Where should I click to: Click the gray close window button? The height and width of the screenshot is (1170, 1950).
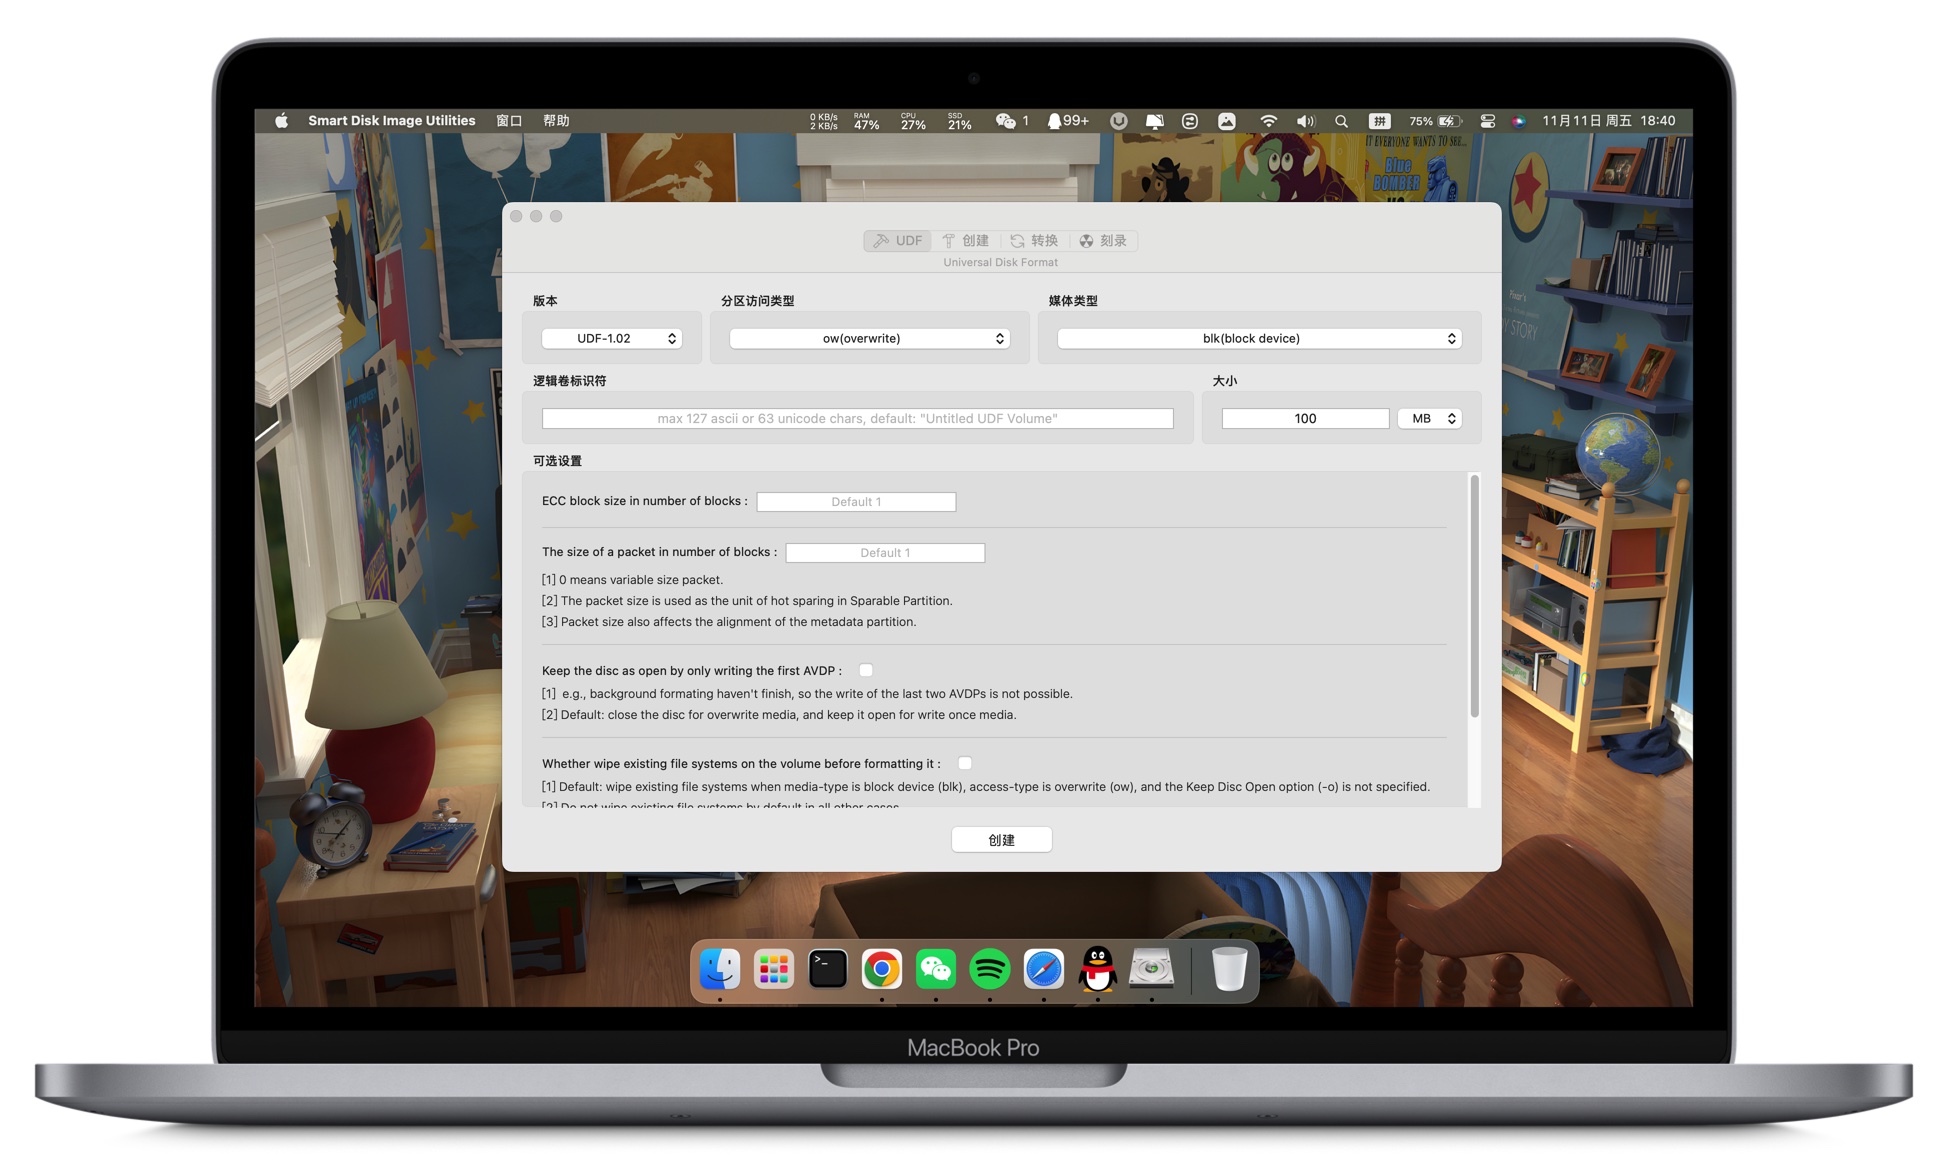[x=516, y=216]
